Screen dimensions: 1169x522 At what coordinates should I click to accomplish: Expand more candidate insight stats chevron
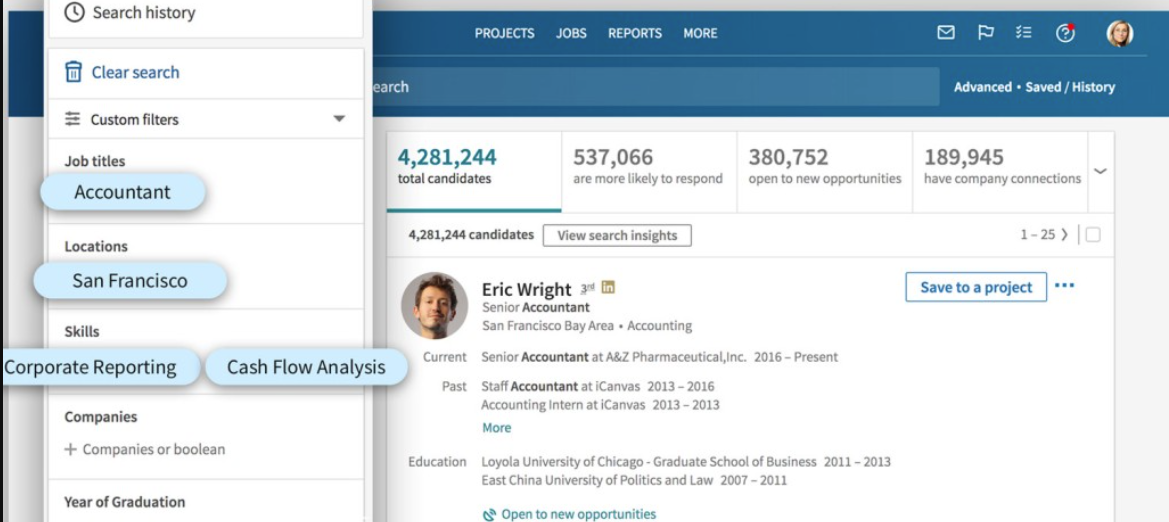point(1100,172)
